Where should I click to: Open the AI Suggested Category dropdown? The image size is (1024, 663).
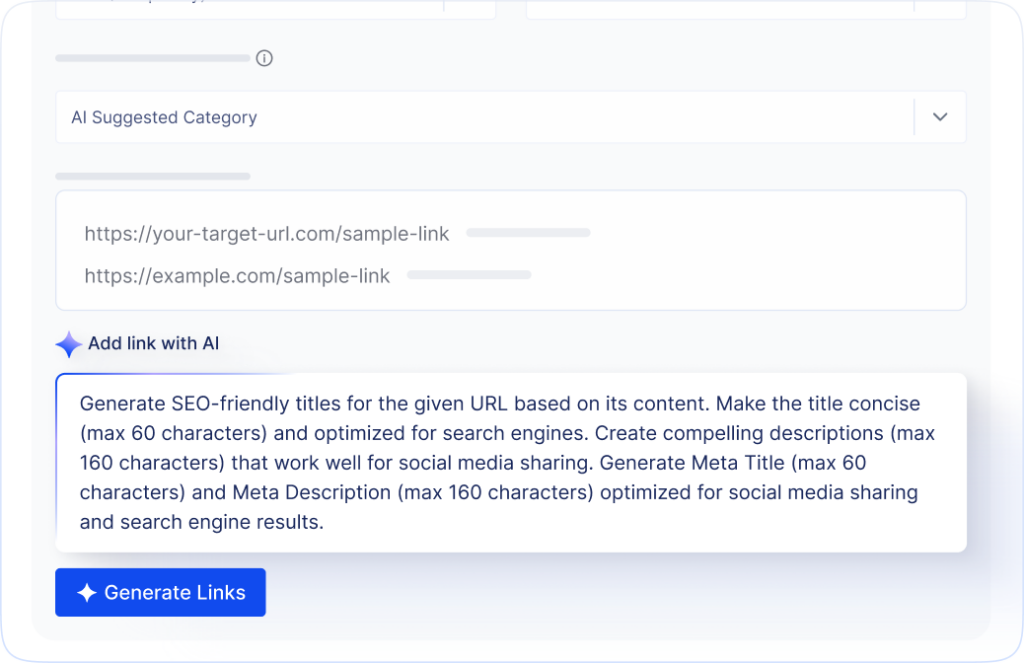tap(511, 117)
